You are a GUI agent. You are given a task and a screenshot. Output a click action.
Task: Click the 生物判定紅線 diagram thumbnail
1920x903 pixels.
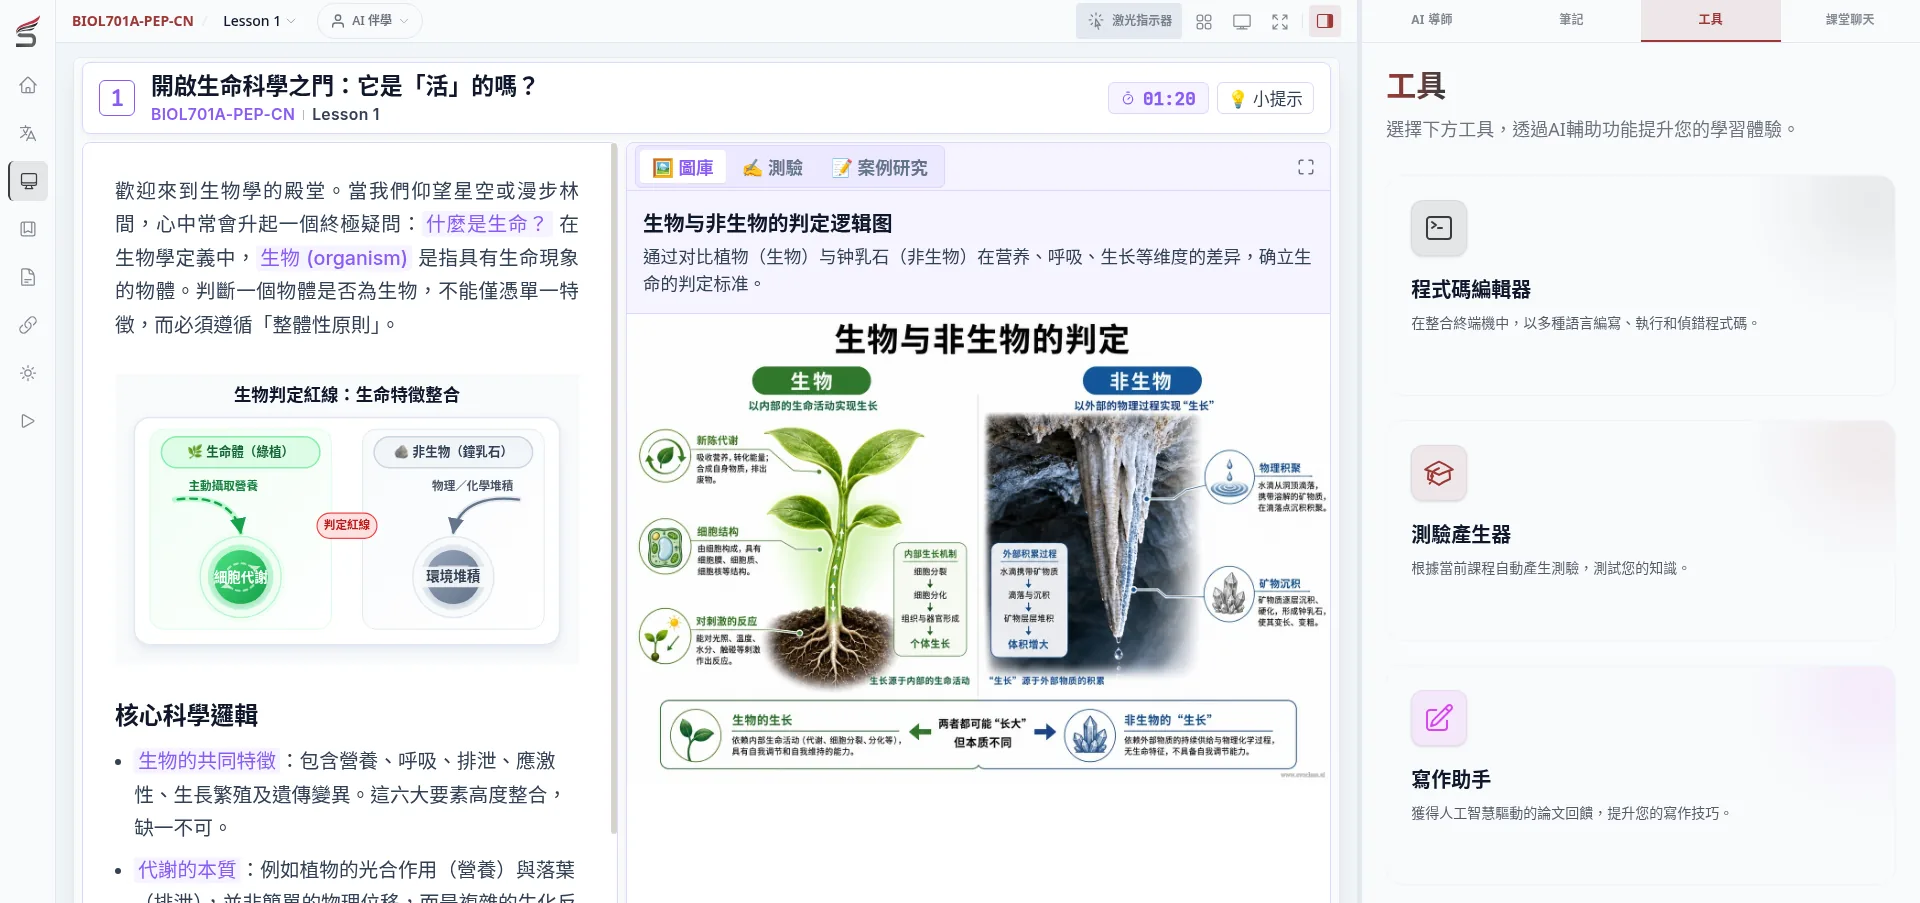(347, 519)
